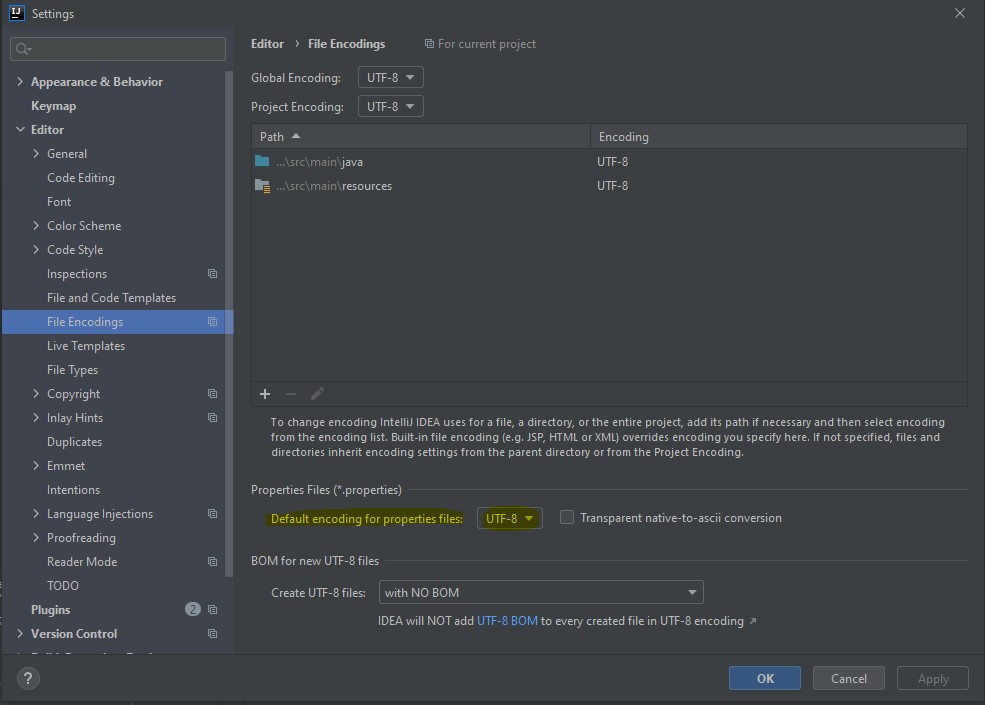This screenshot has height=705, width=985.
Task: Click the sidebar scrollbar
Action: coord(230,300)
